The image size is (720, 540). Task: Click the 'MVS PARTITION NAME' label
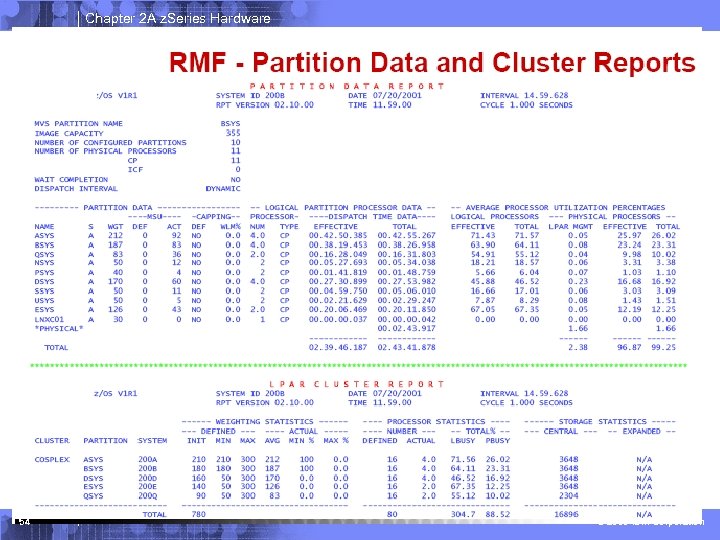pyautogui.click(x=79, y=124)
